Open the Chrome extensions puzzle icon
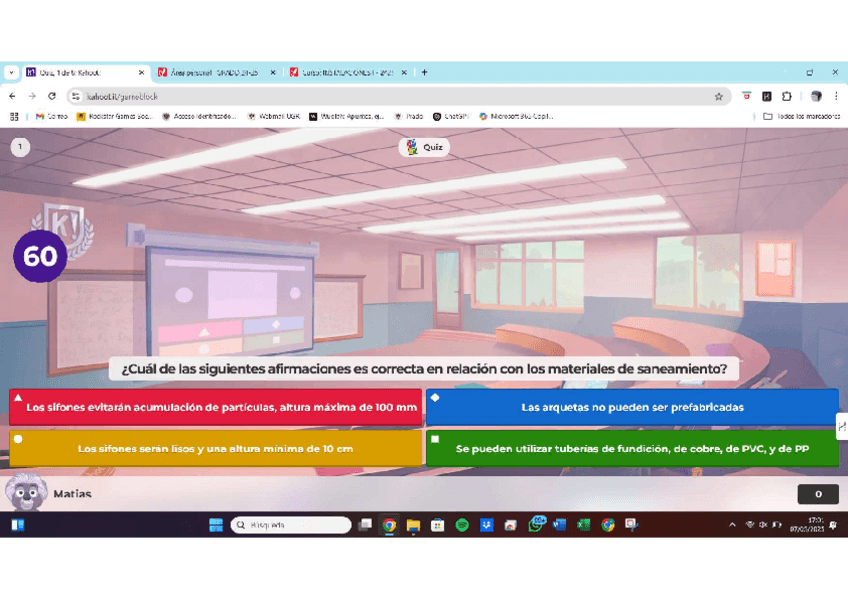The height and width of the screenshot is (599, 848). tap(787, 97)
